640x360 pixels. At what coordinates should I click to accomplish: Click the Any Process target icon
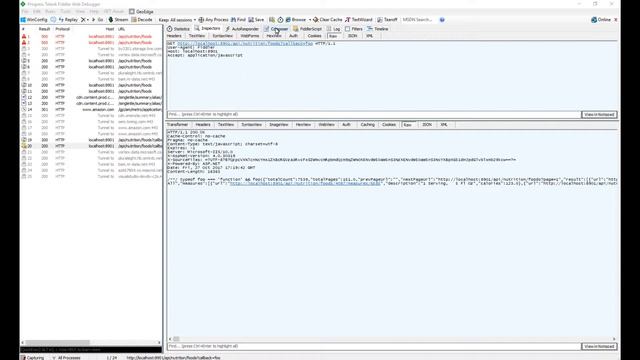[213, 20]
